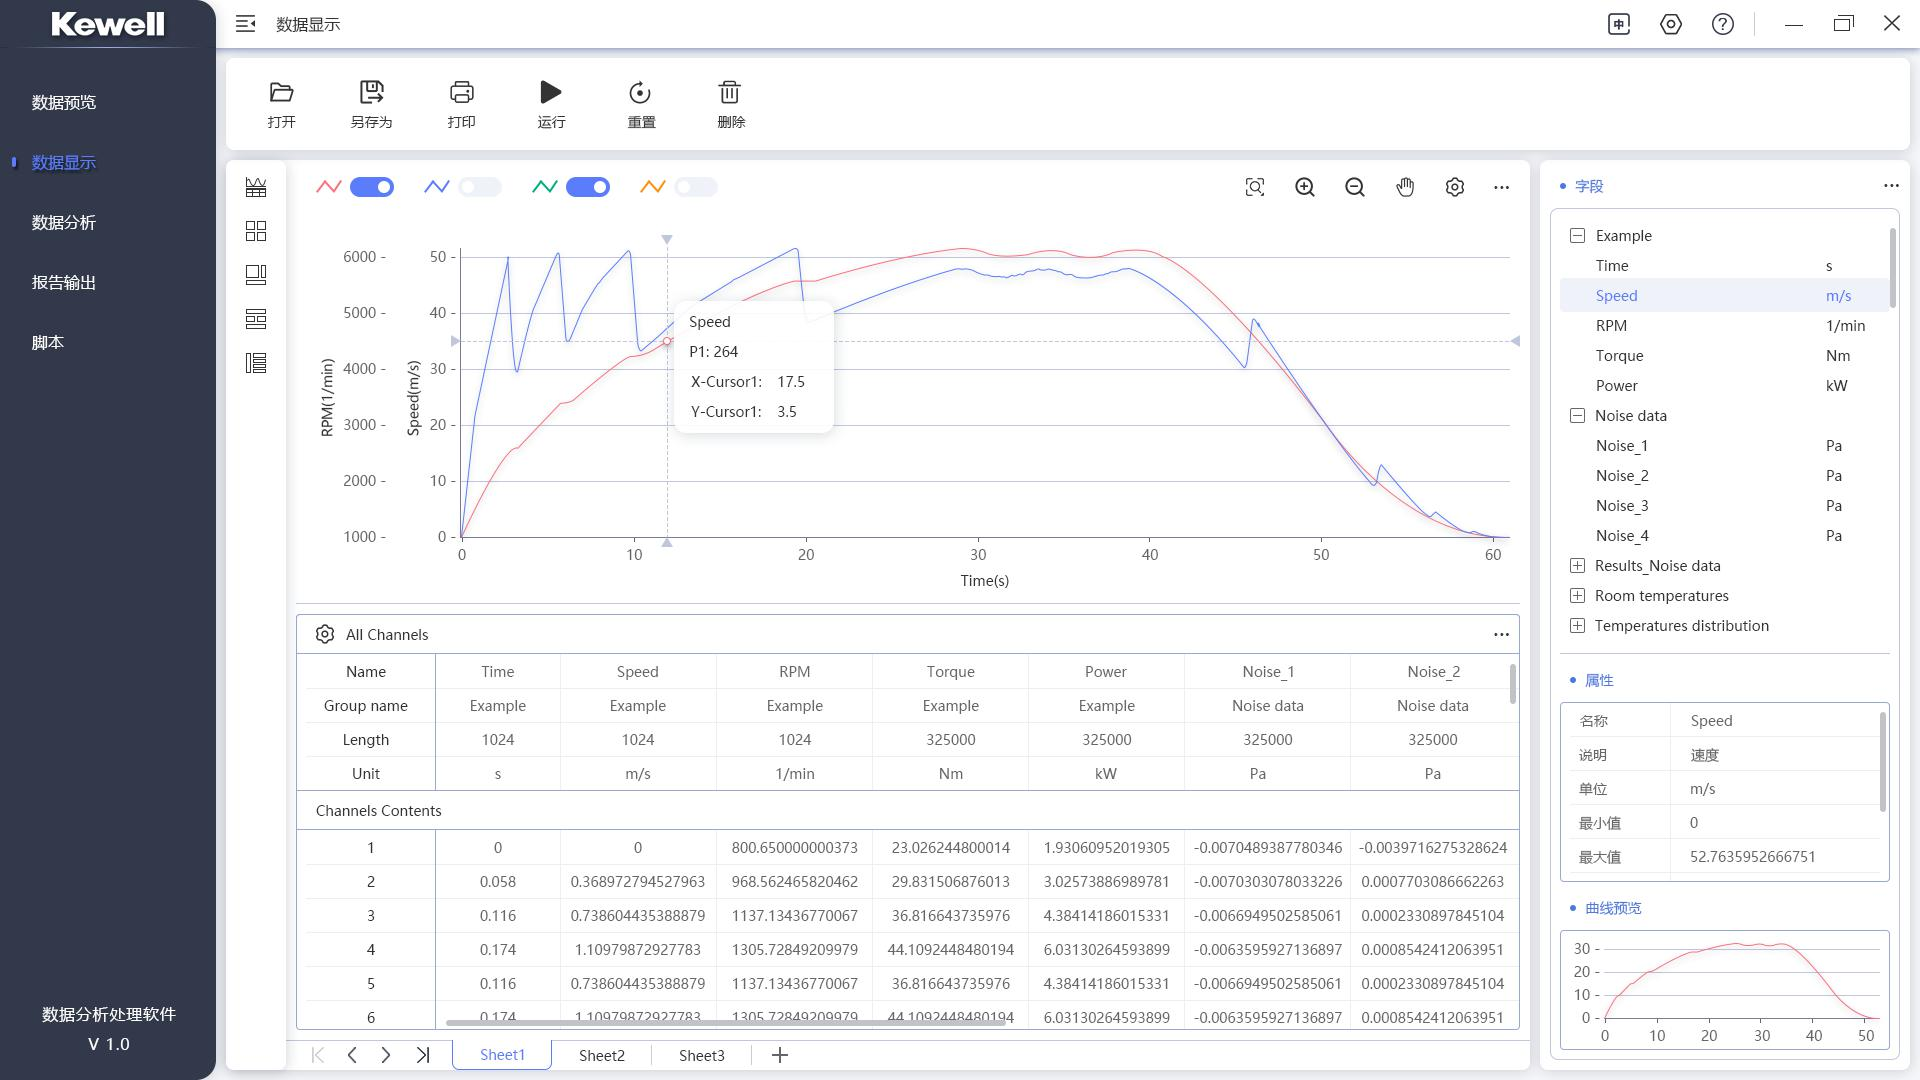The image size is (1920, 1080).
Task: Zoom in on the chart
Action: 1305,187
